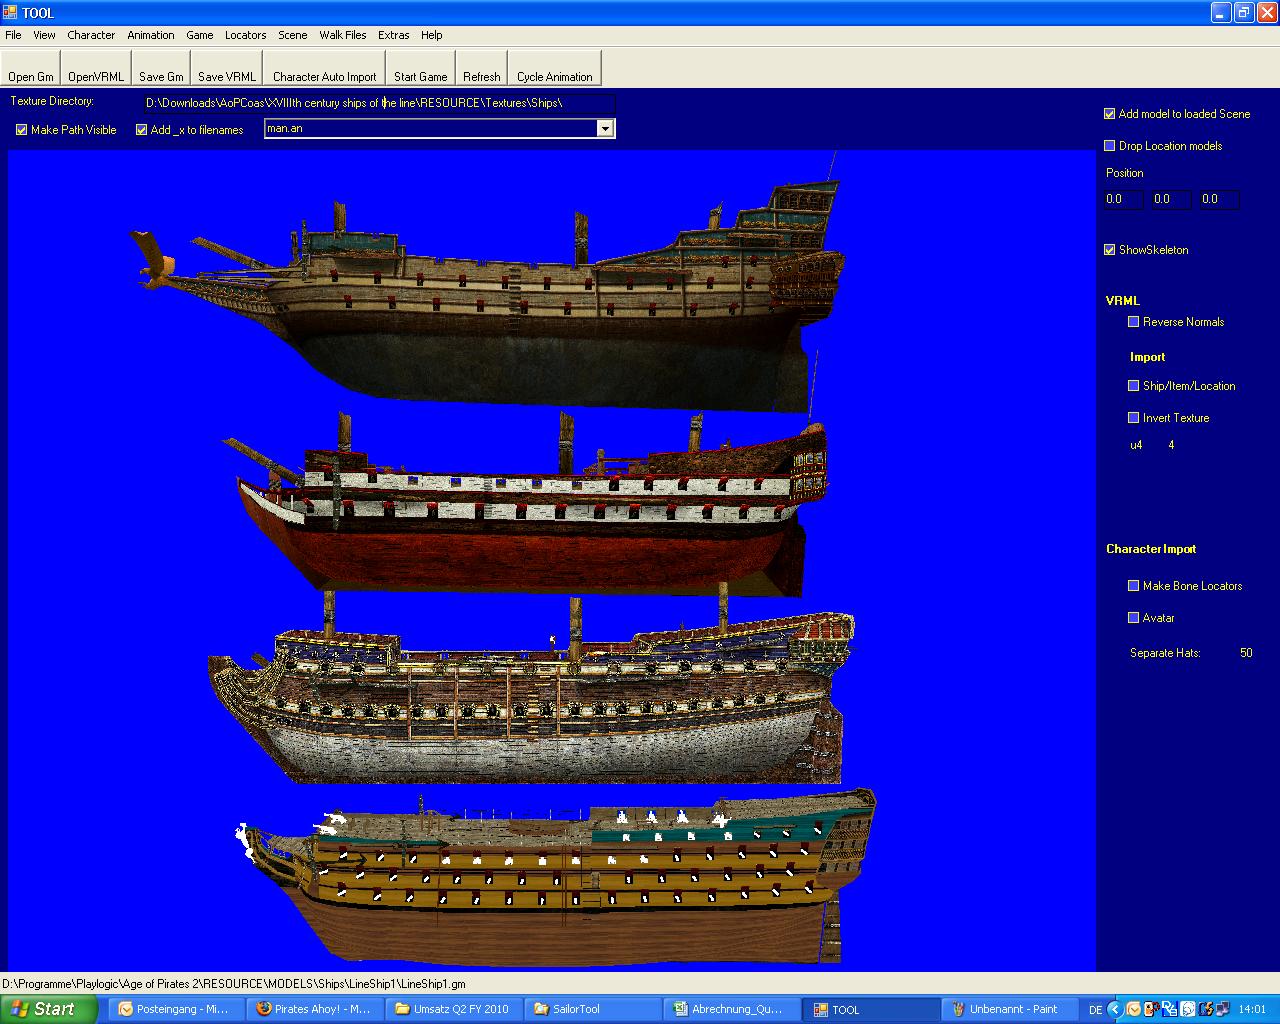Image resolution: width=1280 pixels, height=1024 pixels.
Task: Enable Invert Texture checkbox
Action: pos(1134,418)
